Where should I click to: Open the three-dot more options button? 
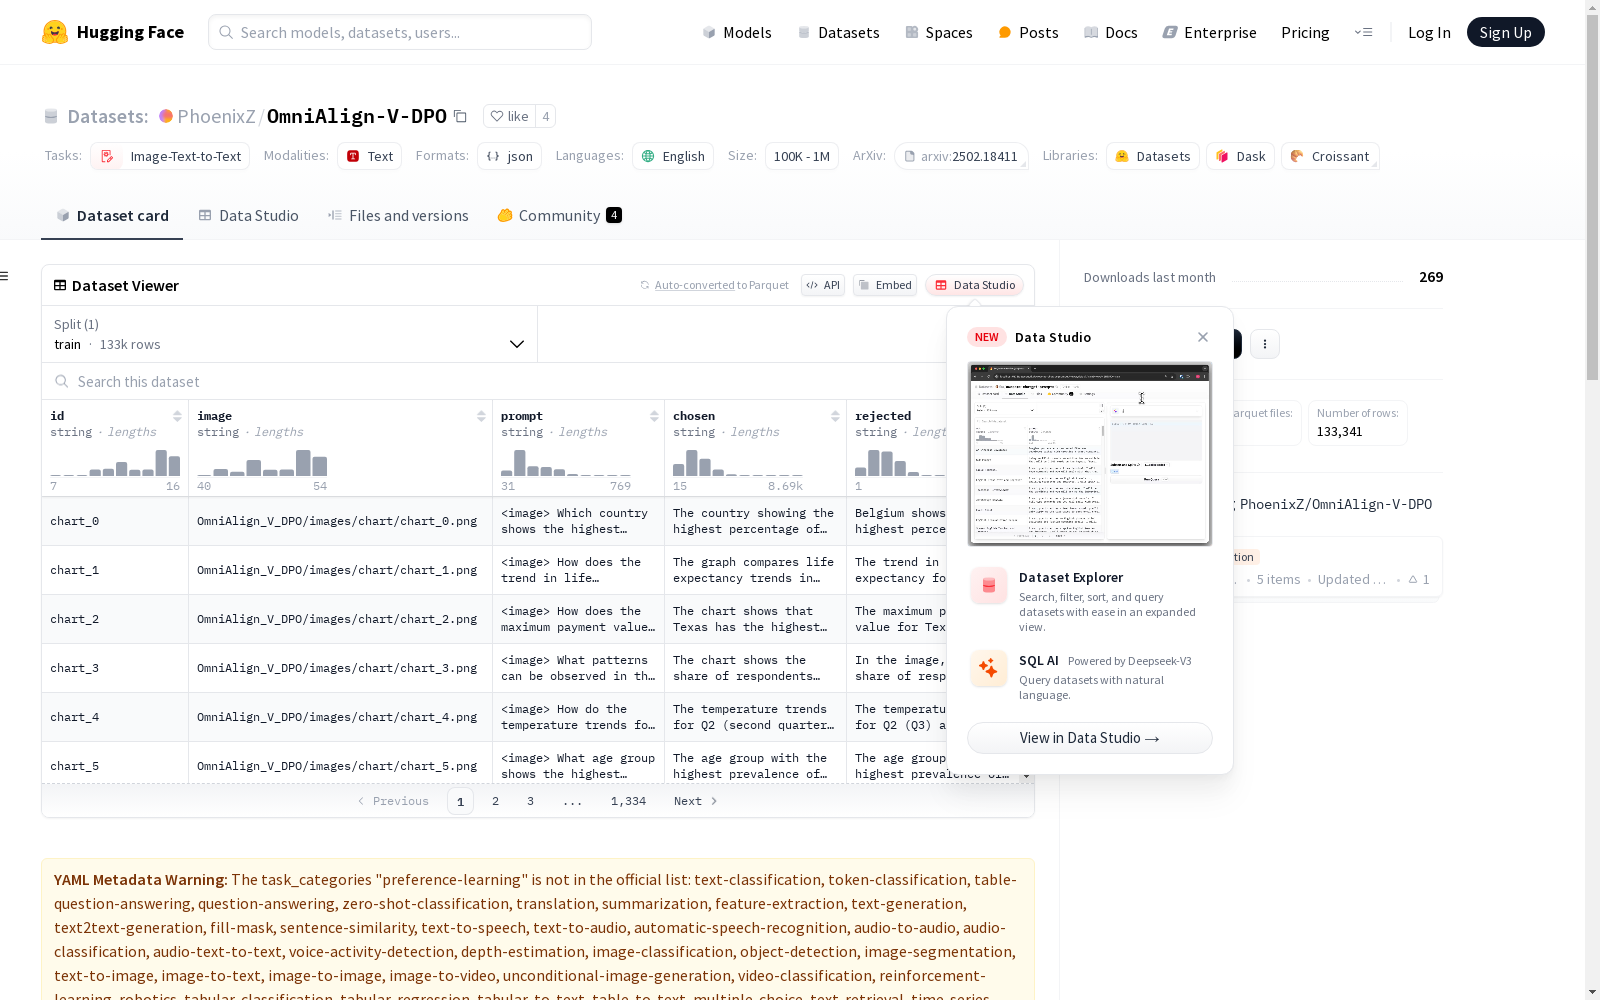tap(1265, 344)
